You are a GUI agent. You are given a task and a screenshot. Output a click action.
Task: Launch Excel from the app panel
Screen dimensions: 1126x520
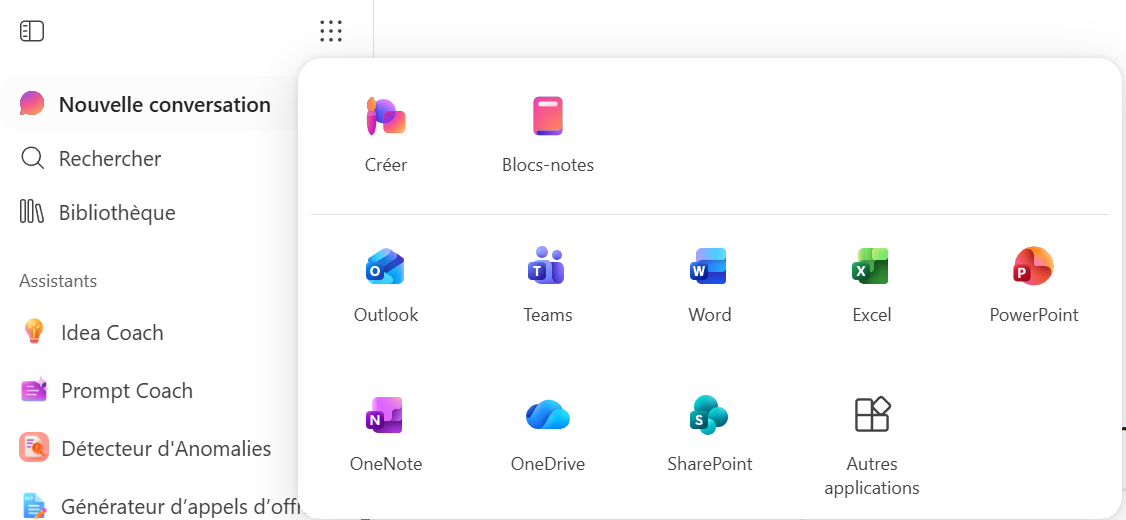click(871, 266)
